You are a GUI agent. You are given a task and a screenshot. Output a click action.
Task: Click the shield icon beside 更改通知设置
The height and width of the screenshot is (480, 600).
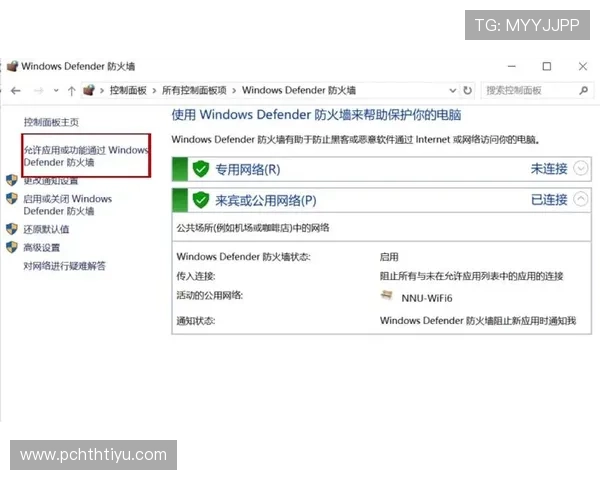point(12,181)
